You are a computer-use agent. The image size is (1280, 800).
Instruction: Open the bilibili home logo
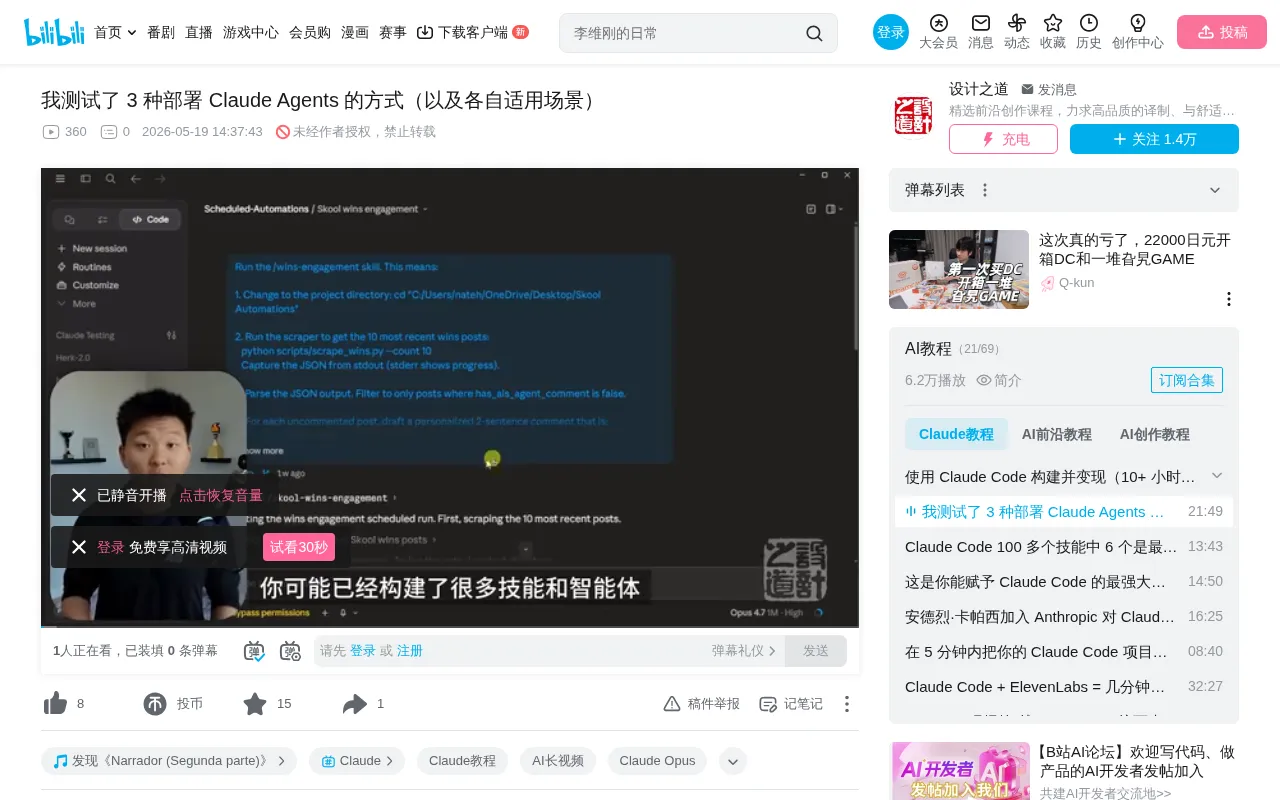(x=54, y=32)
